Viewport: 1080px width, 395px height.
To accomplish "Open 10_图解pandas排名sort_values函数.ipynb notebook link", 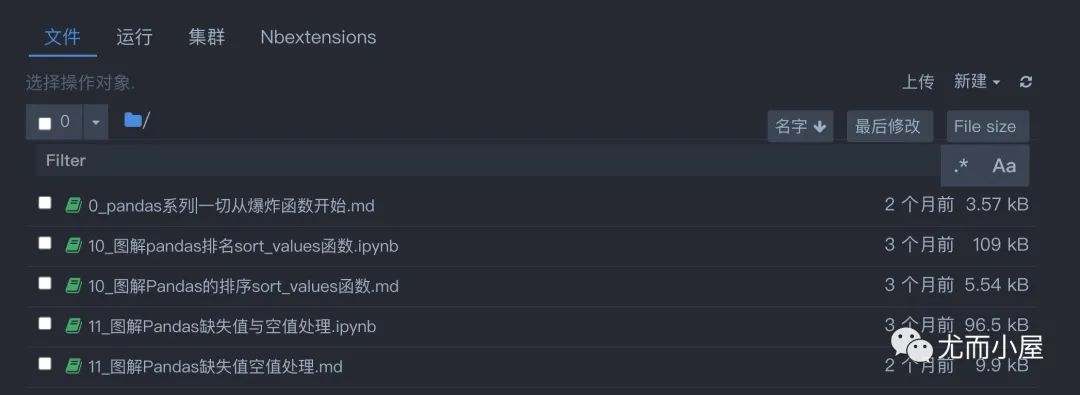I will (243, 245).
